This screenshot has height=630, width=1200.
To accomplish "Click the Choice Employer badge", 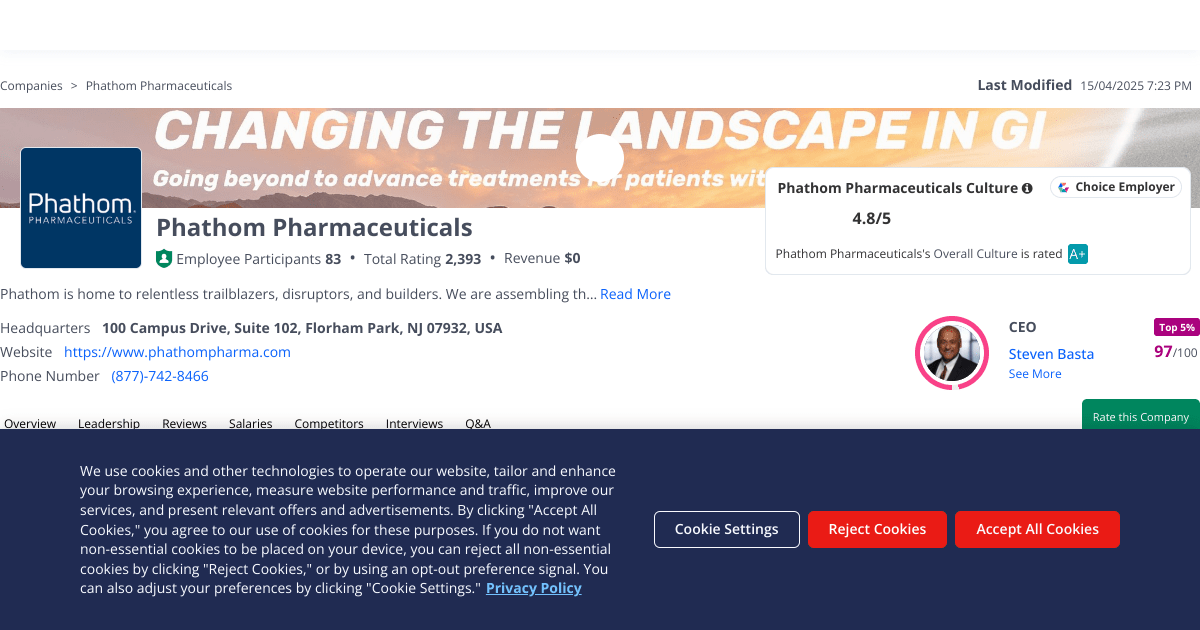I will click(x=1116, y=187).
